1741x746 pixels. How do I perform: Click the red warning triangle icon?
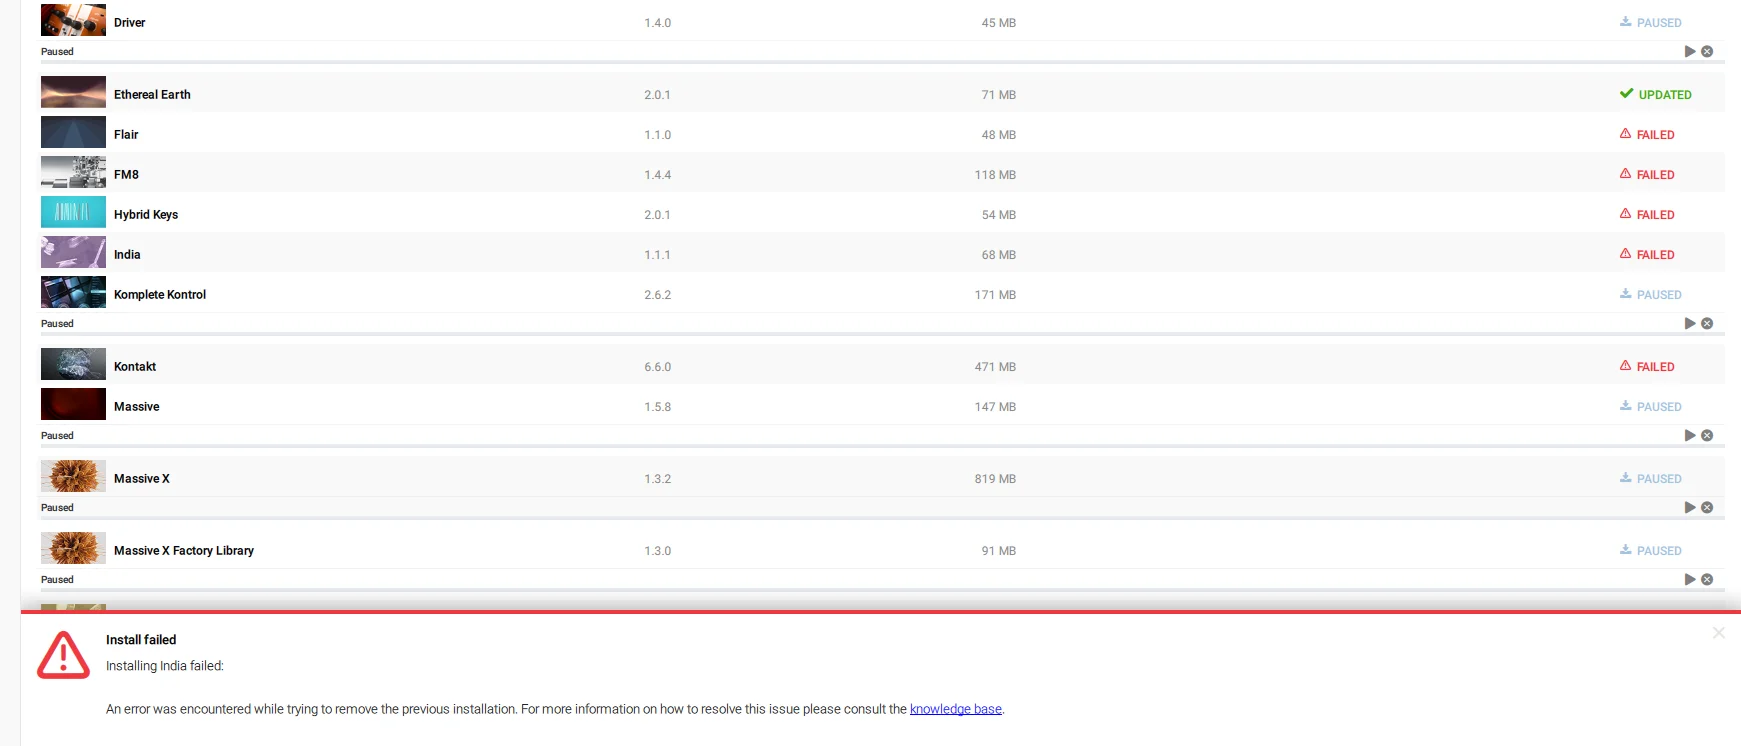(63, 655)
